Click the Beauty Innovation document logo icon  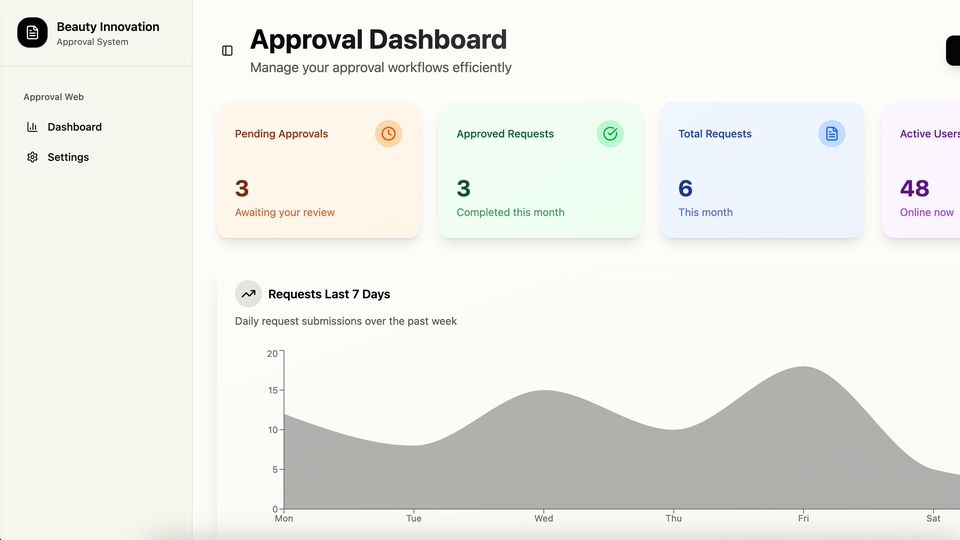(32, 33)
